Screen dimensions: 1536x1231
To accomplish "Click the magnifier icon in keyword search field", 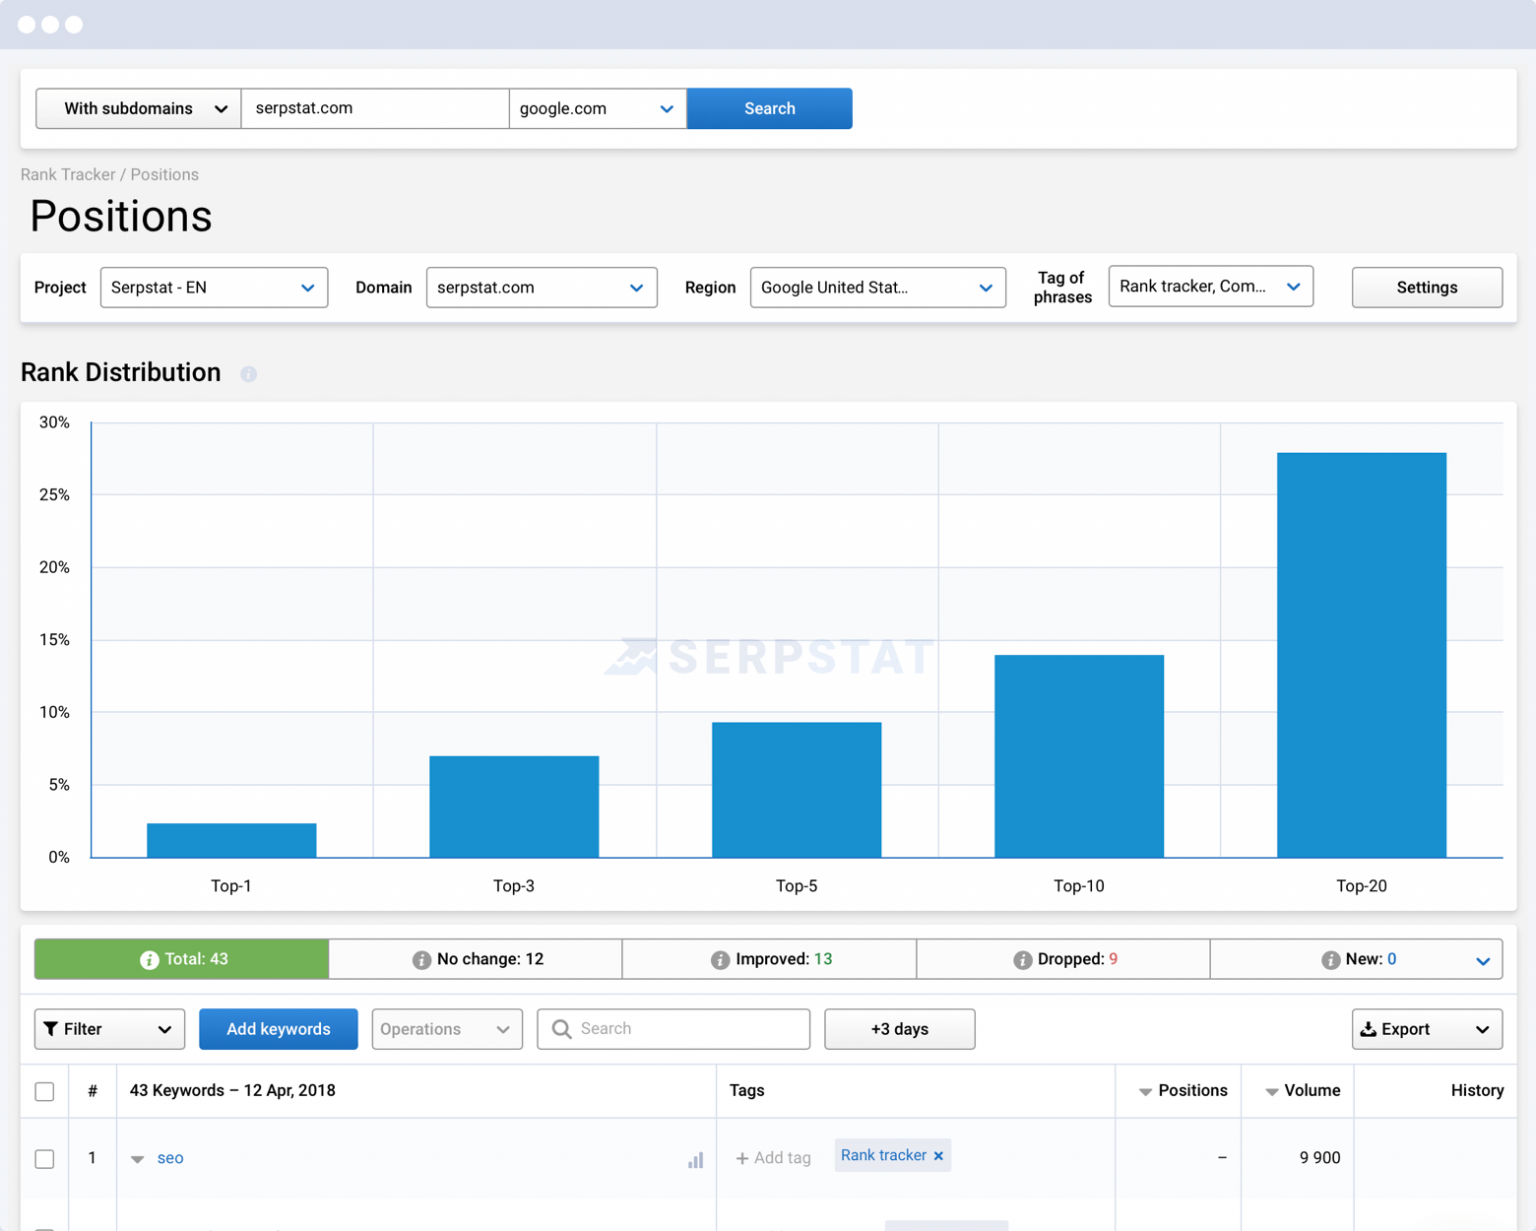I will pos(562,1028).
